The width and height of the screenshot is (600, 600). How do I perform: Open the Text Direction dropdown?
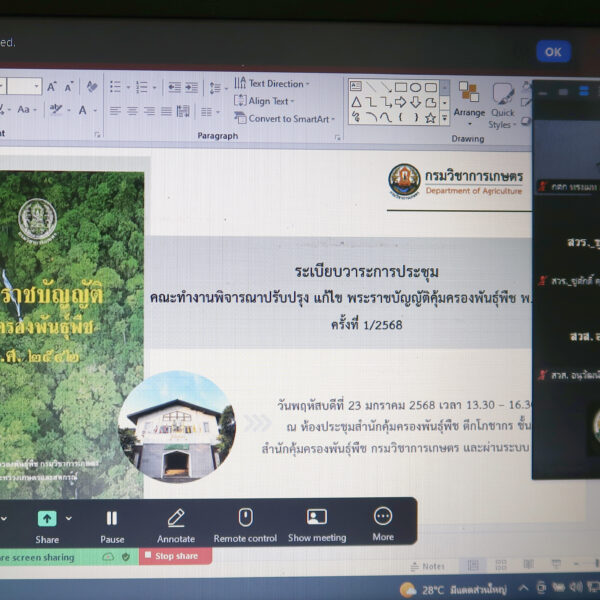[x=273, y=84]
